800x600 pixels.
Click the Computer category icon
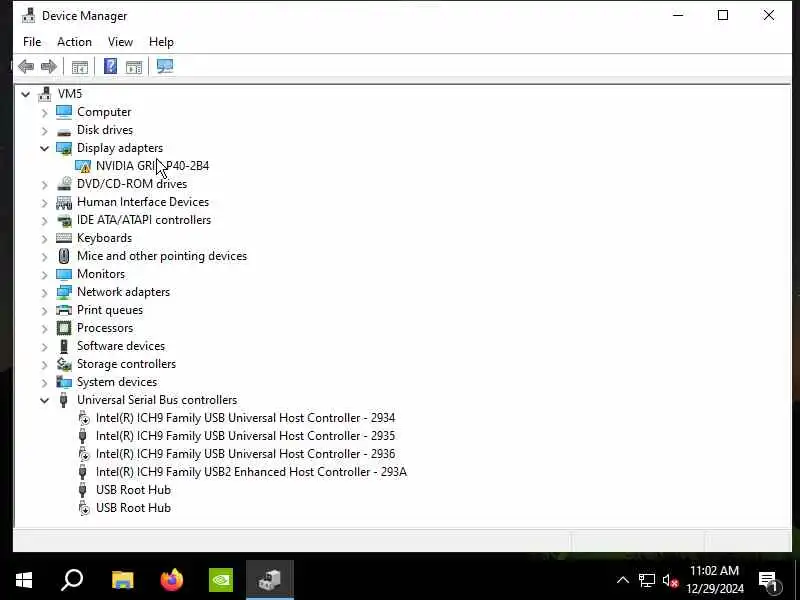64,112
